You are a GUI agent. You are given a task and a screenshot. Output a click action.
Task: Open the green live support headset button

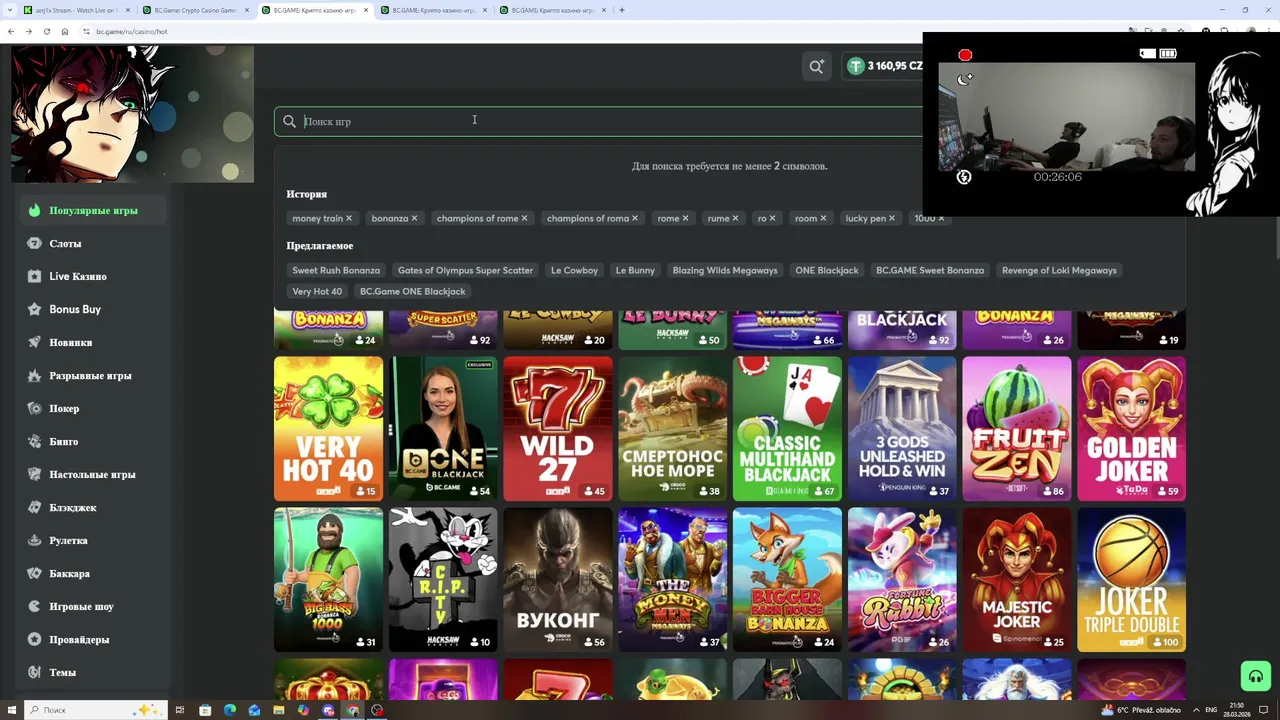(x=1255, y=676)
